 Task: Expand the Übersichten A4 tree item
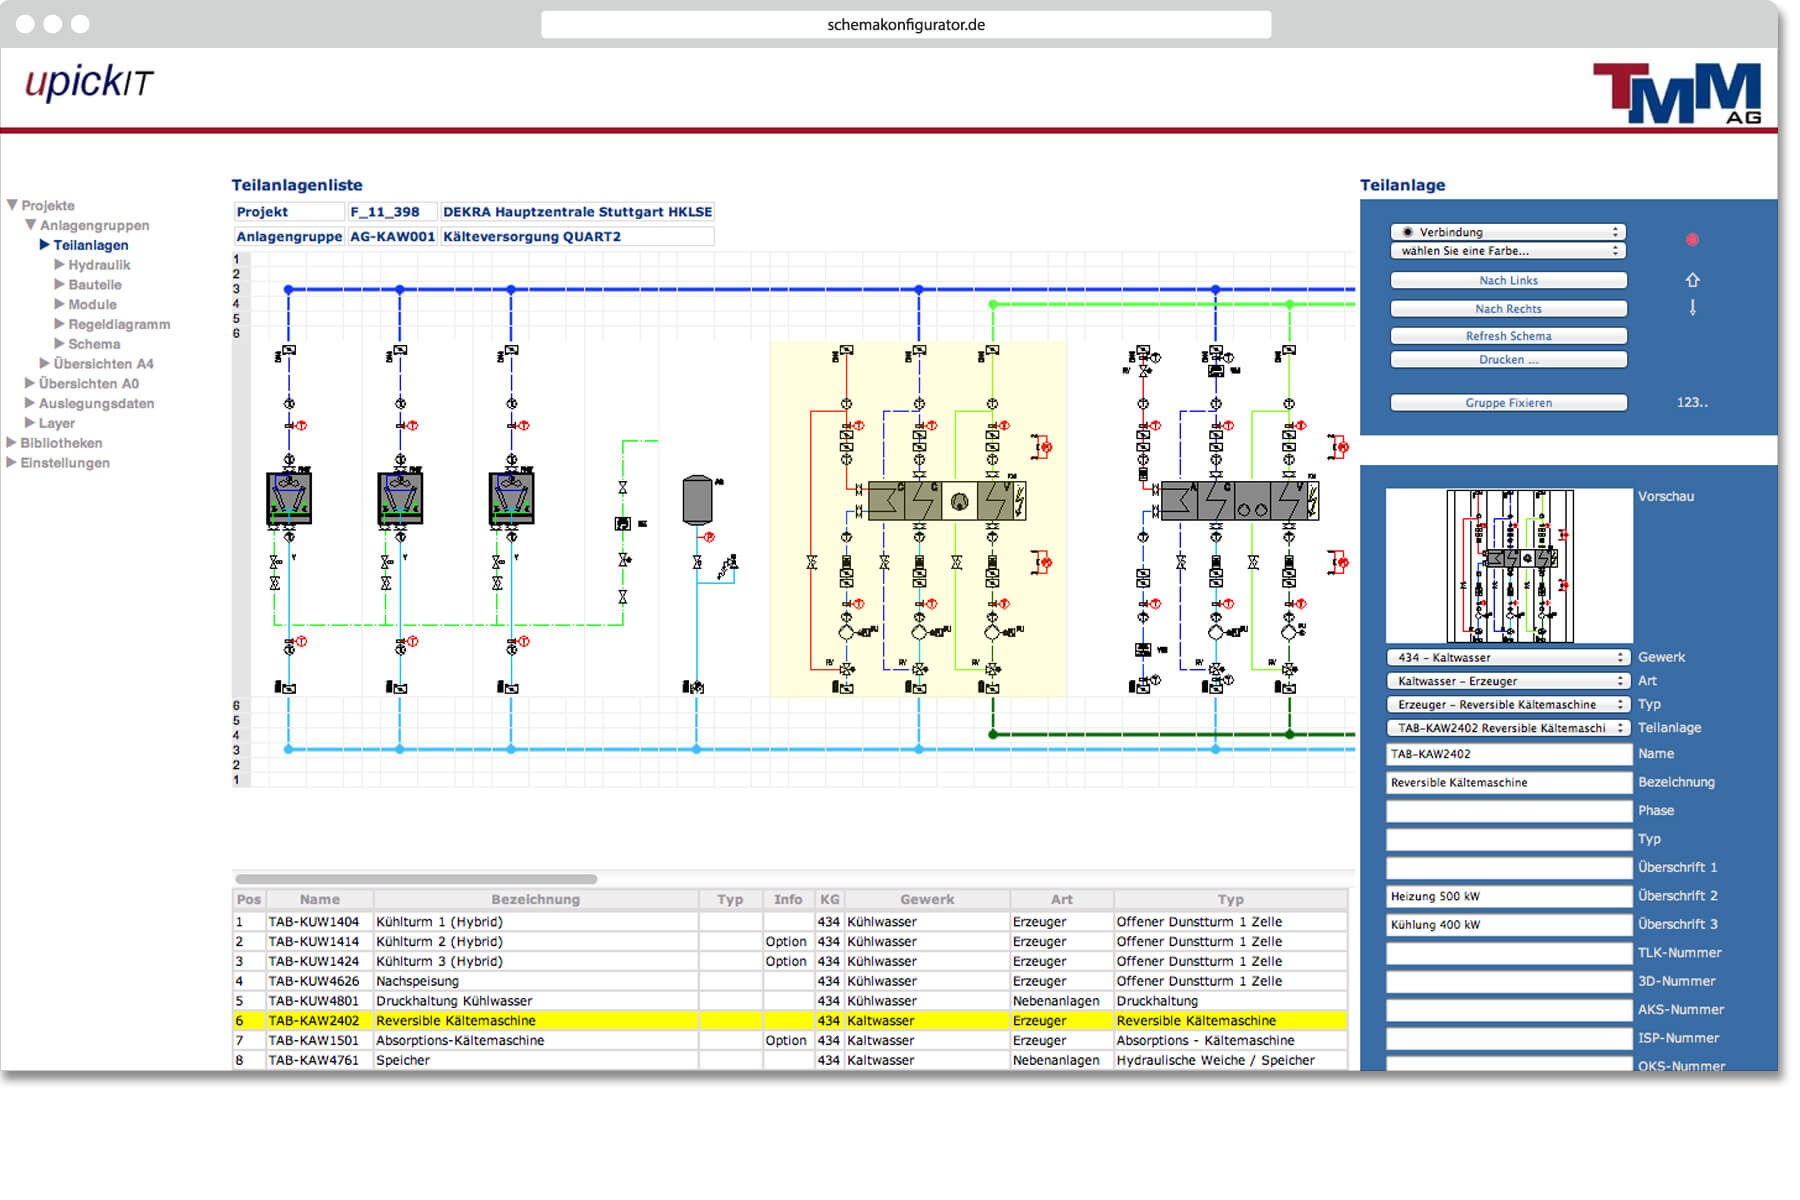coord(44,364)
